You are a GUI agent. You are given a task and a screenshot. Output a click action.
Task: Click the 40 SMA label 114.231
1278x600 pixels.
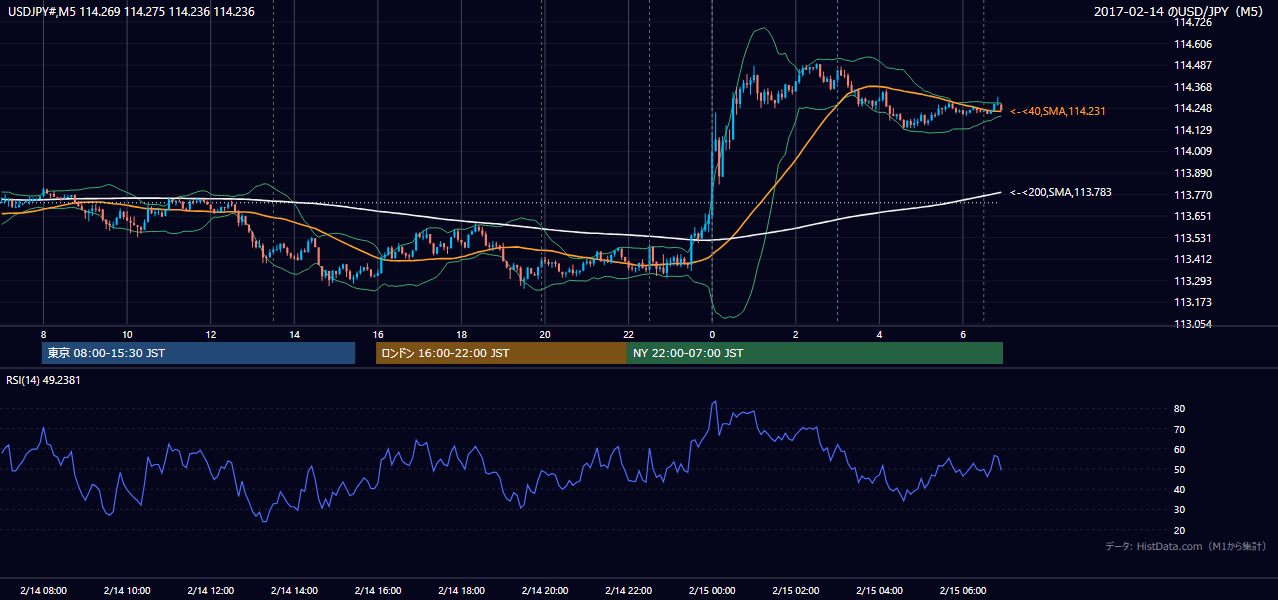tap(1058, 111)
